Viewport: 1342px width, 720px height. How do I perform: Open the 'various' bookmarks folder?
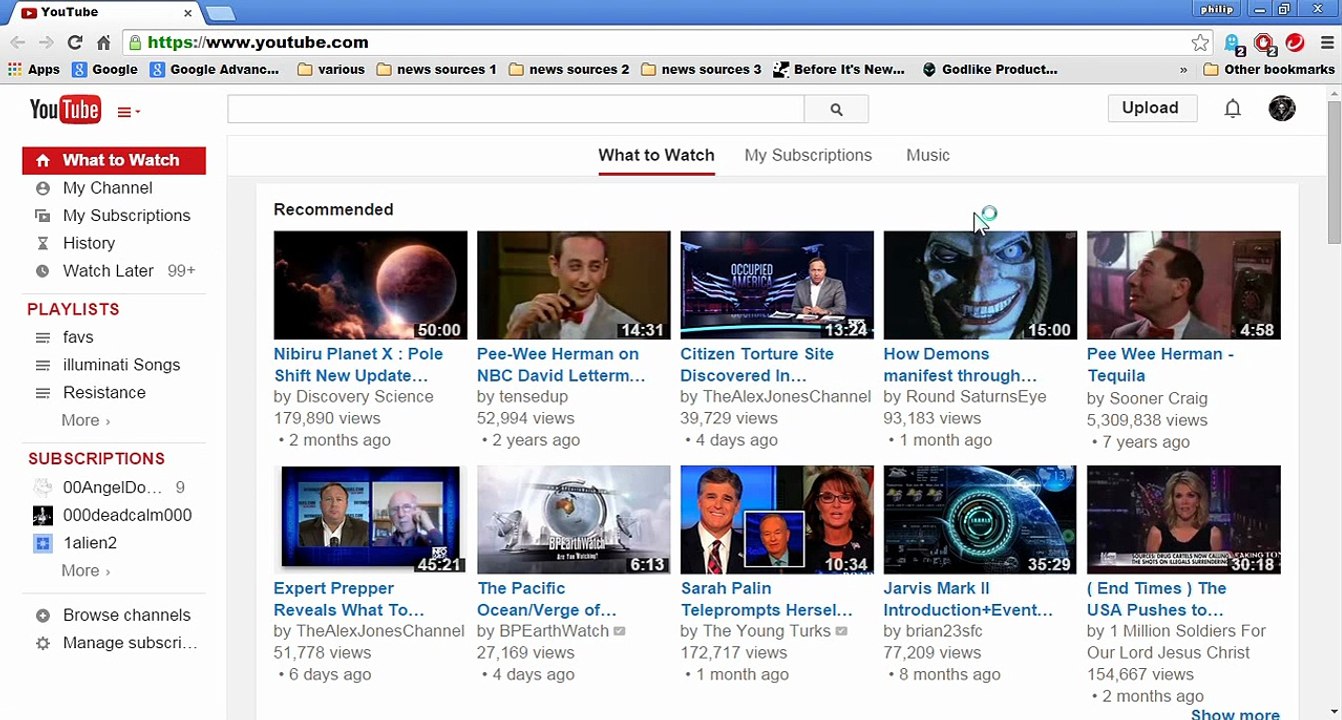(x=331, y=69)
